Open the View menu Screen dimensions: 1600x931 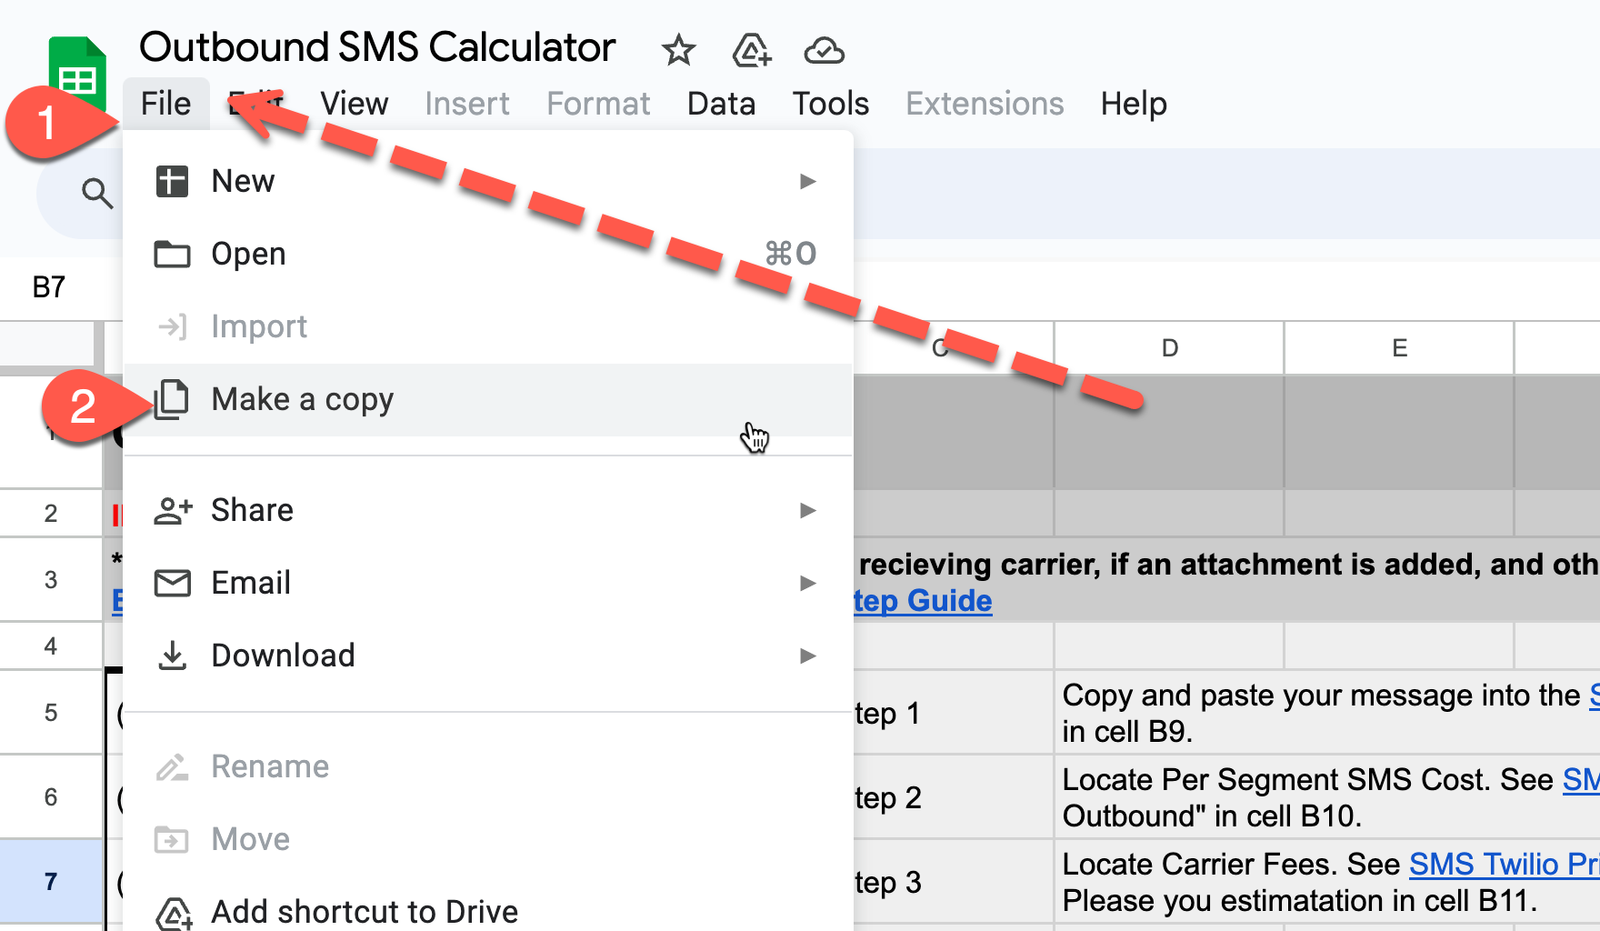354,104
